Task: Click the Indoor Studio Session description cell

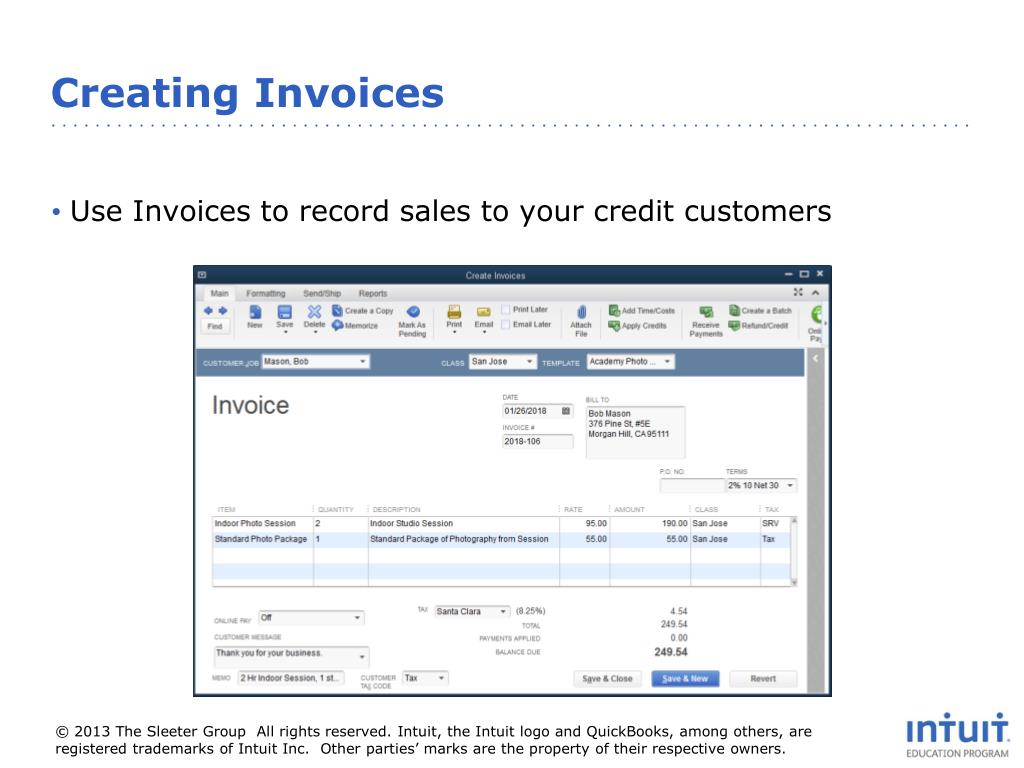Action: coord(463,524)
